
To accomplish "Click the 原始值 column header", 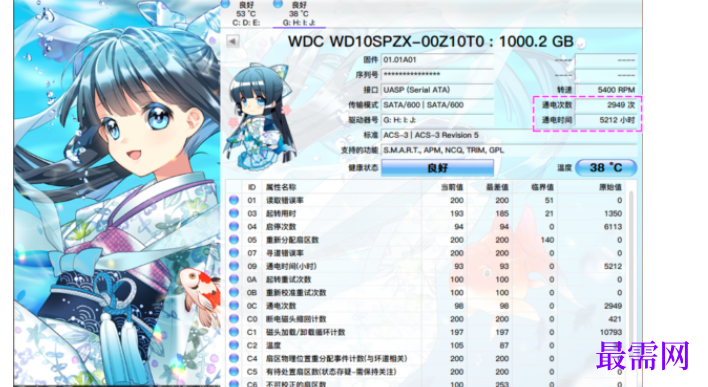I will [x=610, y=187].
